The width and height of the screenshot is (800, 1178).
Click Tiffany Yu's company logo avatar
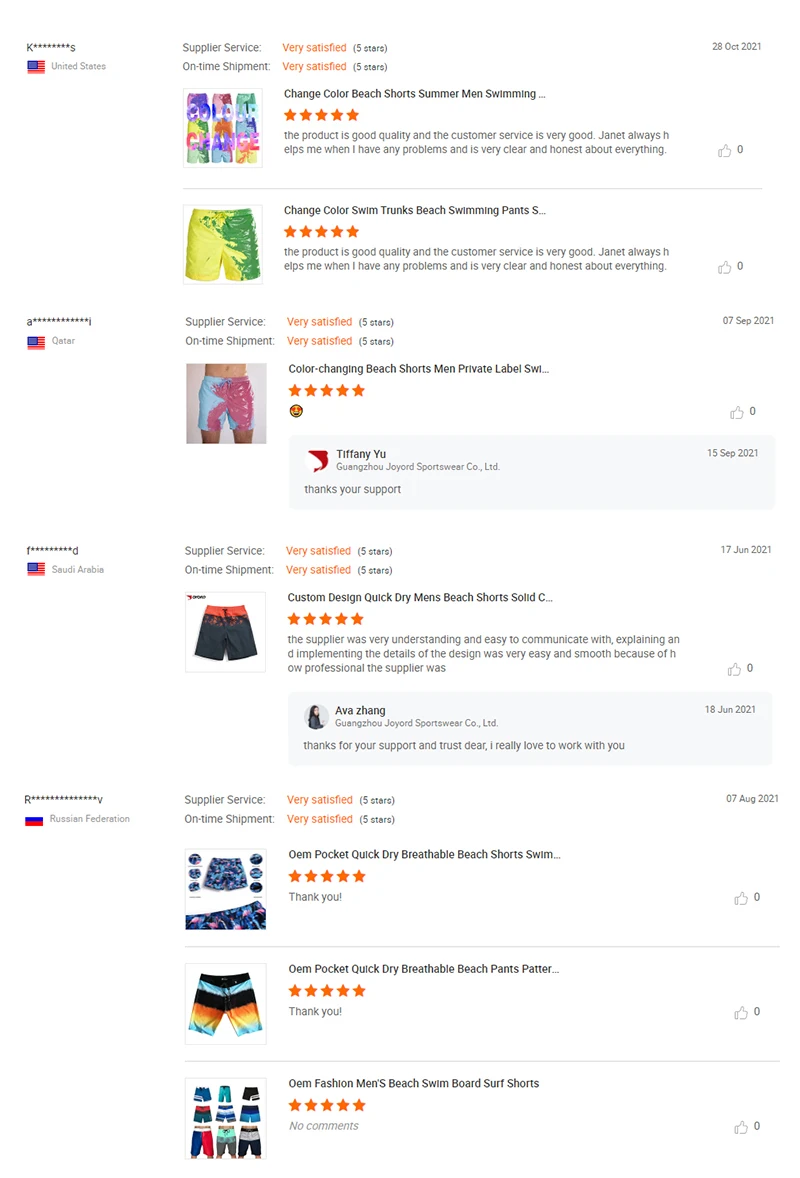[318, 460]
